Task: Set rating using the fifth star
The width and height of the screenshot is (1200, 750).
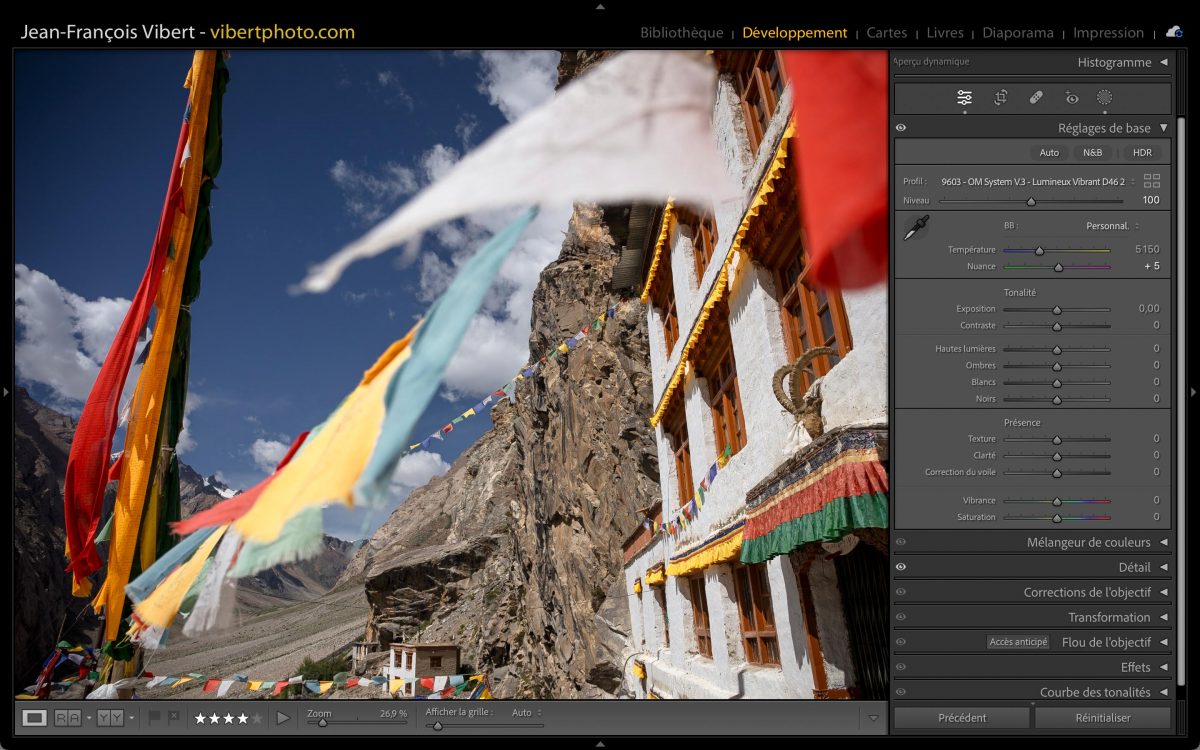Action: click(x=257, y=717)
